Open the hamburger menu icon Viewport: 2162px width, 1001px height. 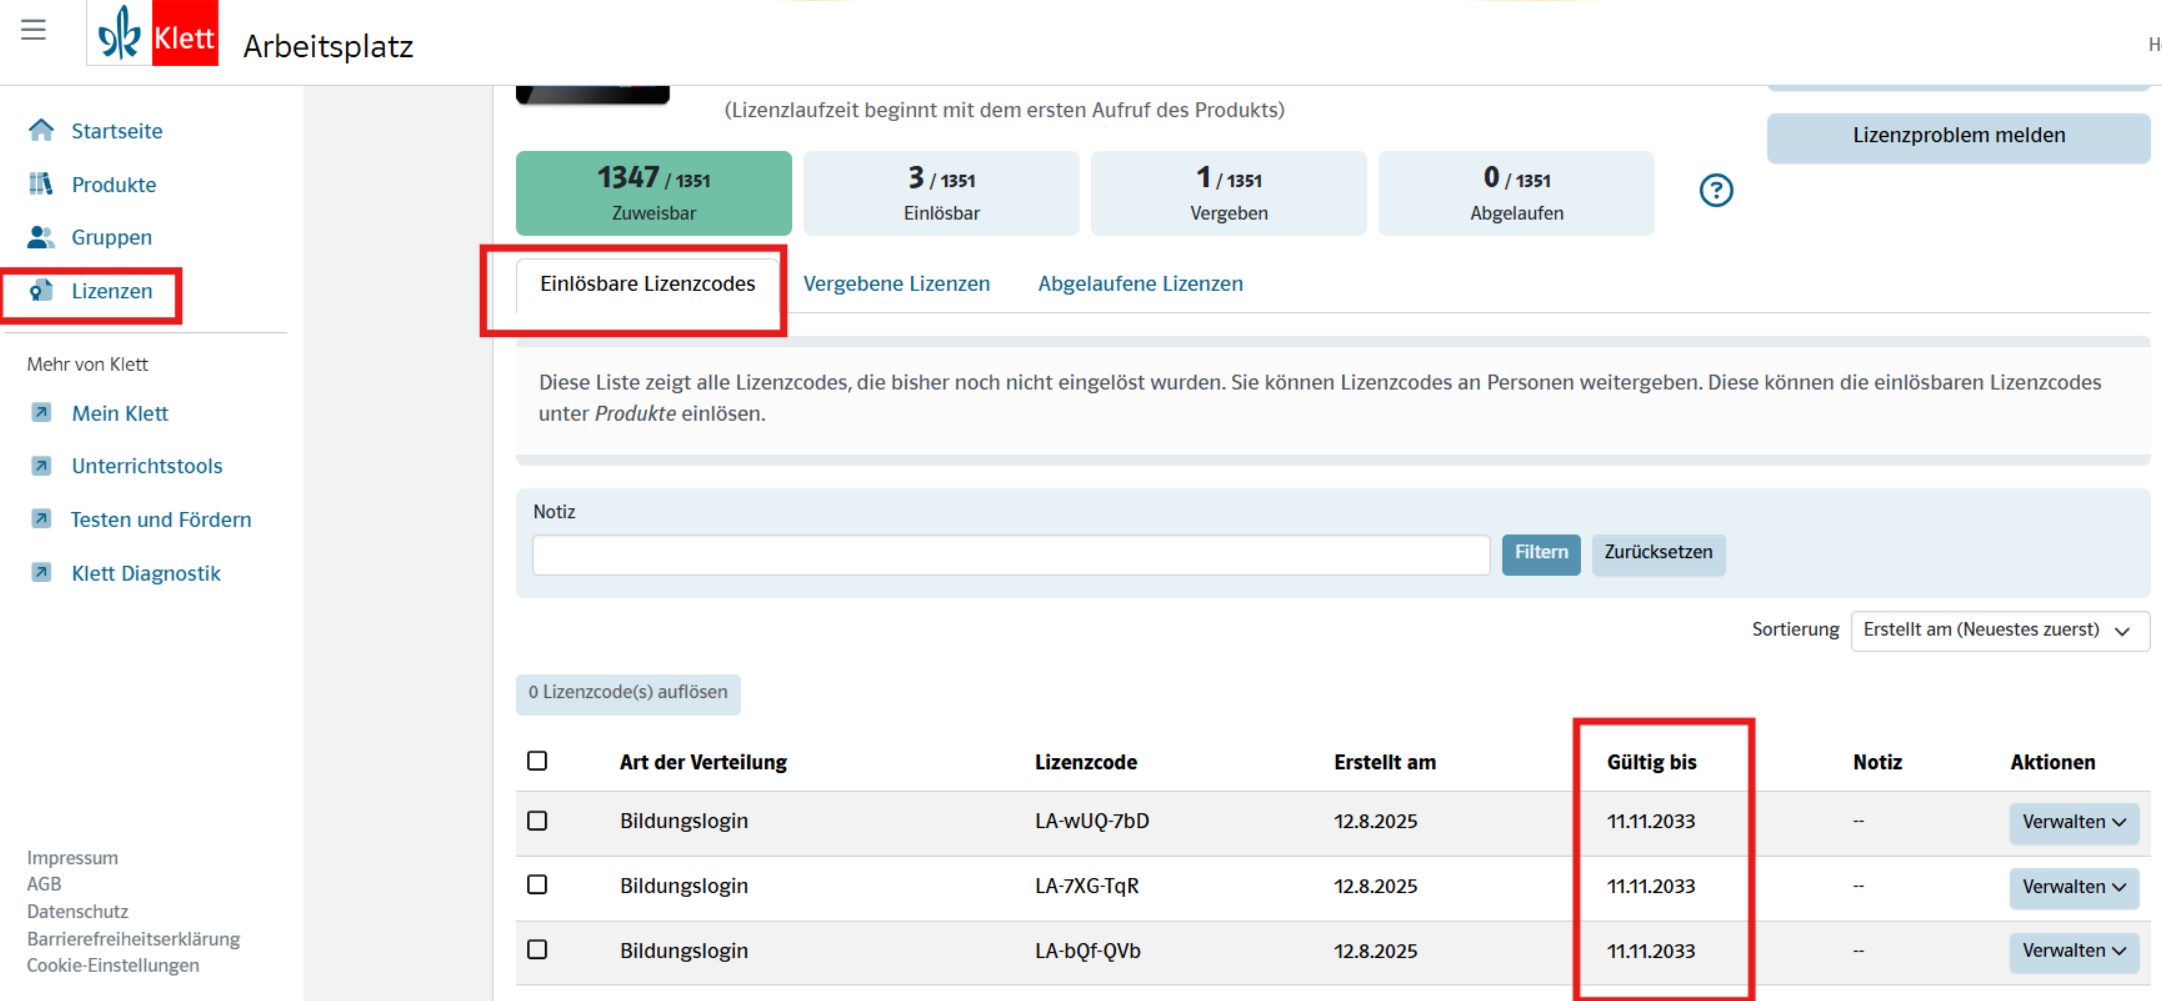33,30
